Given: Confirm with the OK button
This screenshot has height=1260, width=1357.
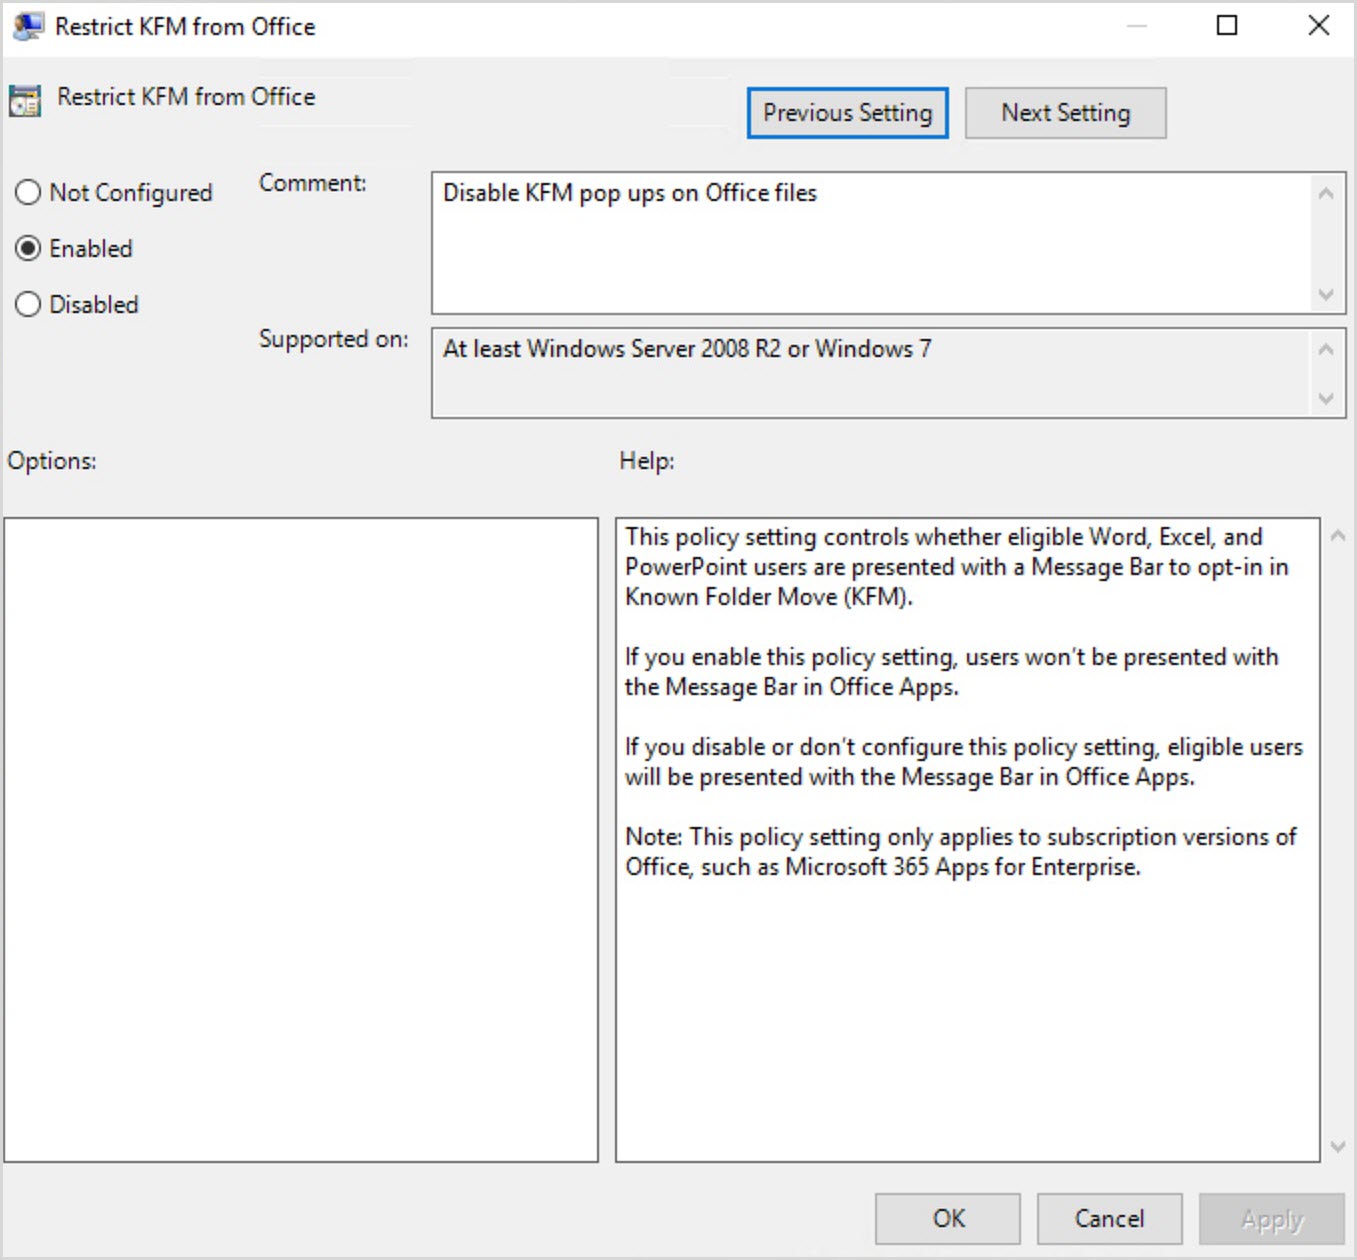Looking at the screenshot, I should 948,1218.
